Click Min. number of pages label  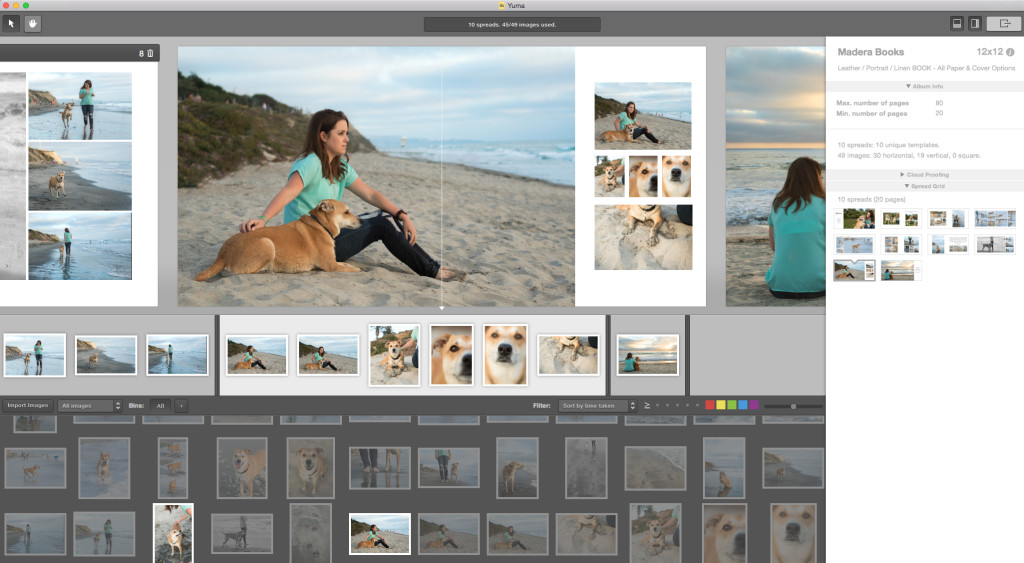tap(872, 114)
